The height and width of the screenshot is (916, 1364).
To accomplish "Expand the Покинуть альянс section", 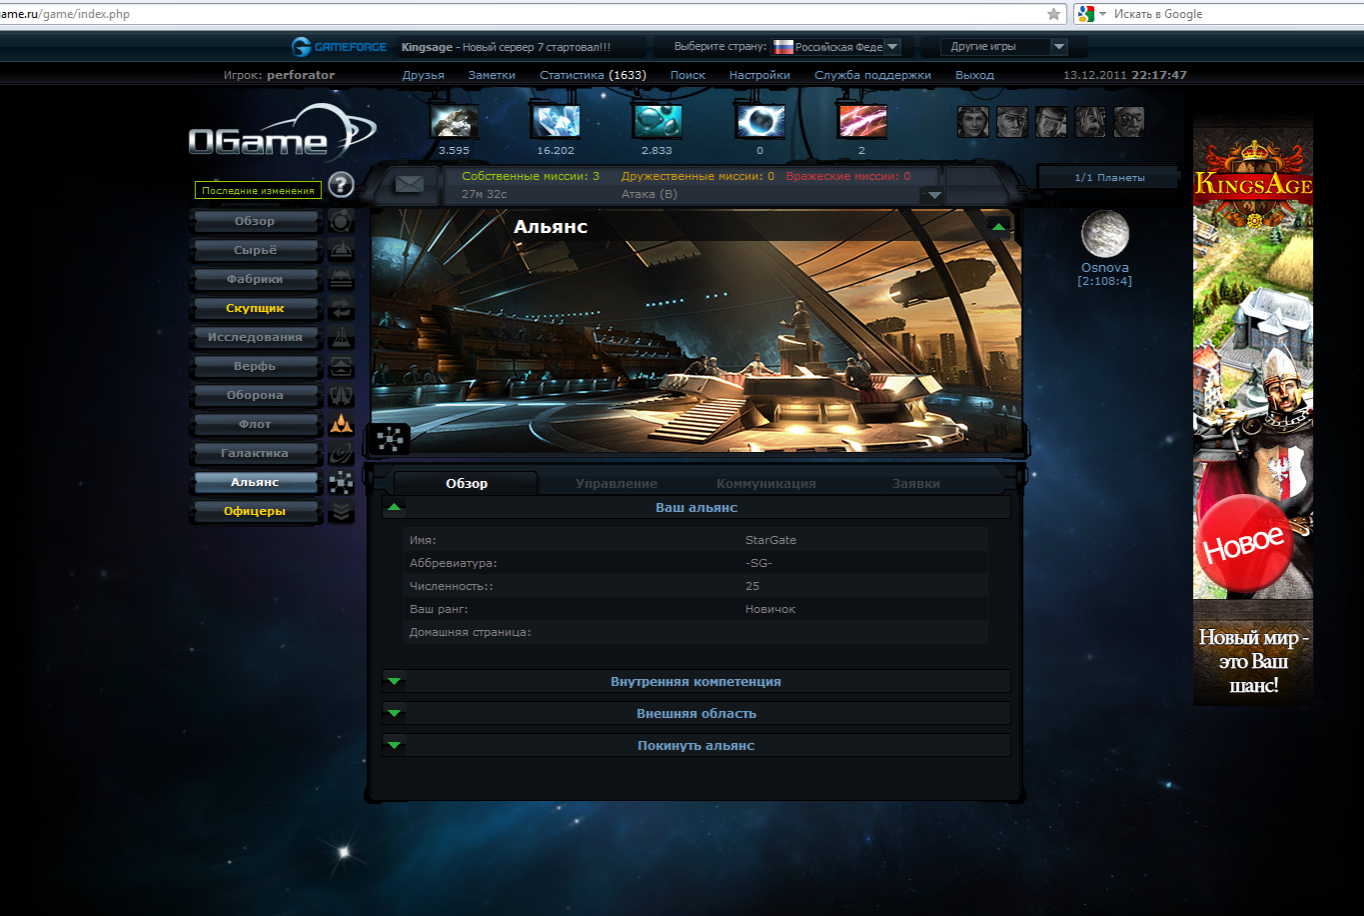I will point(395,746).
